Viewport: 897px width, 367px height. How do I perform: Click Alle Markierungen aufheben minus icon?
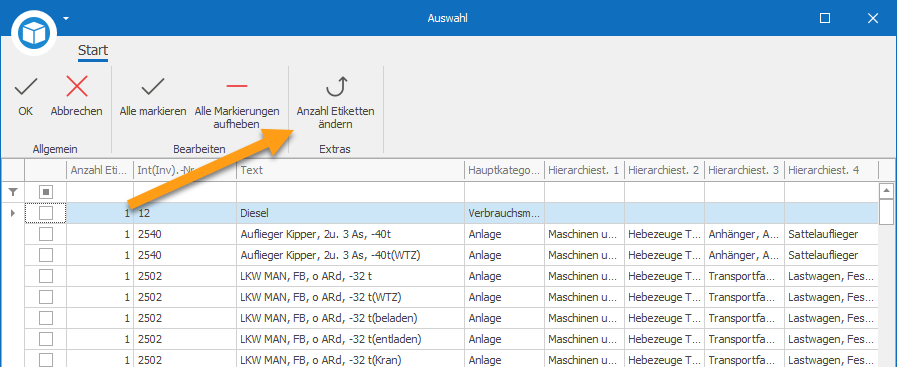(237, 86)
